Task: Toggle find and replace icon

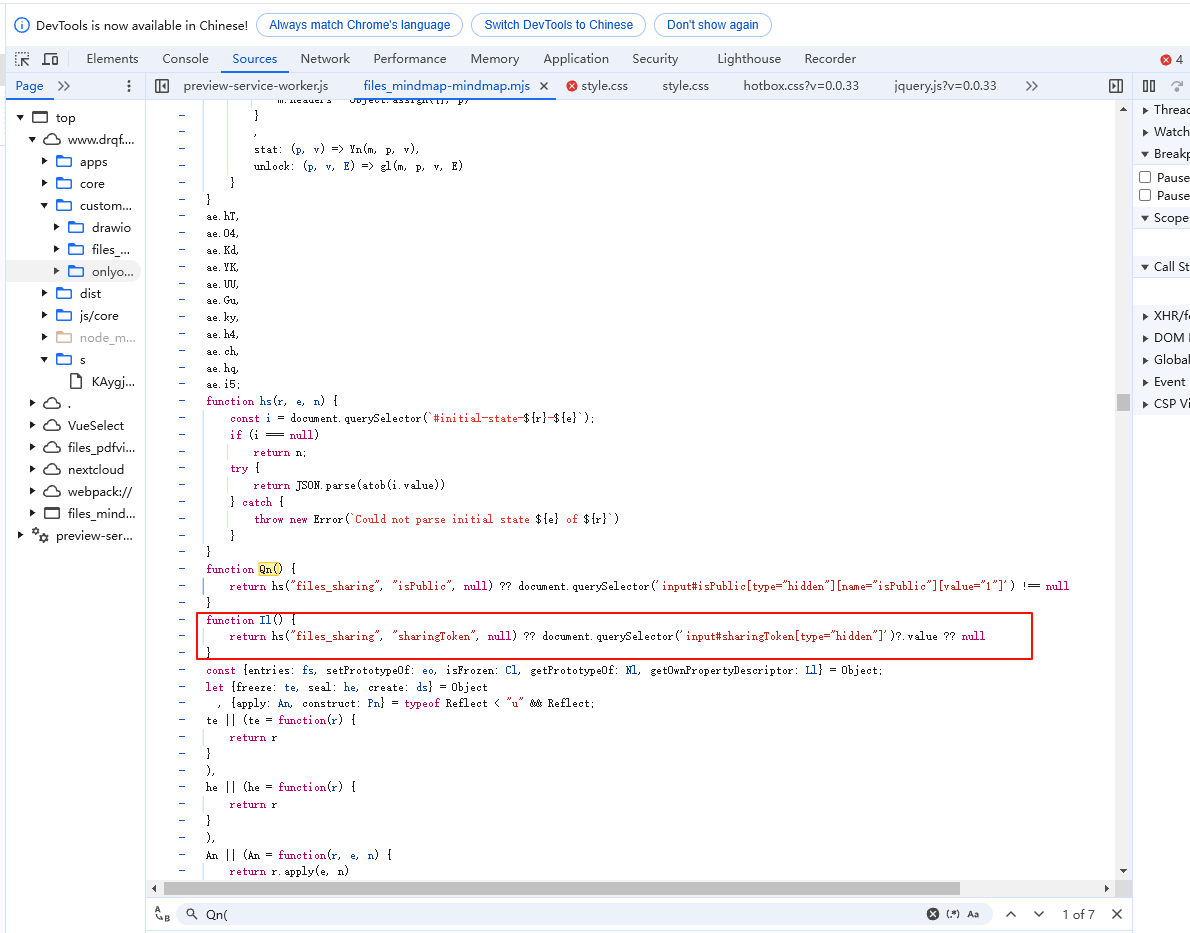Action: click(162, 914)
